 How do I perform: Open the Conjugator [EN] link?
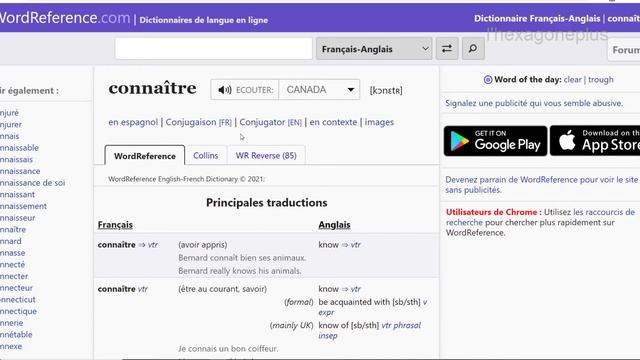point(271,122)
